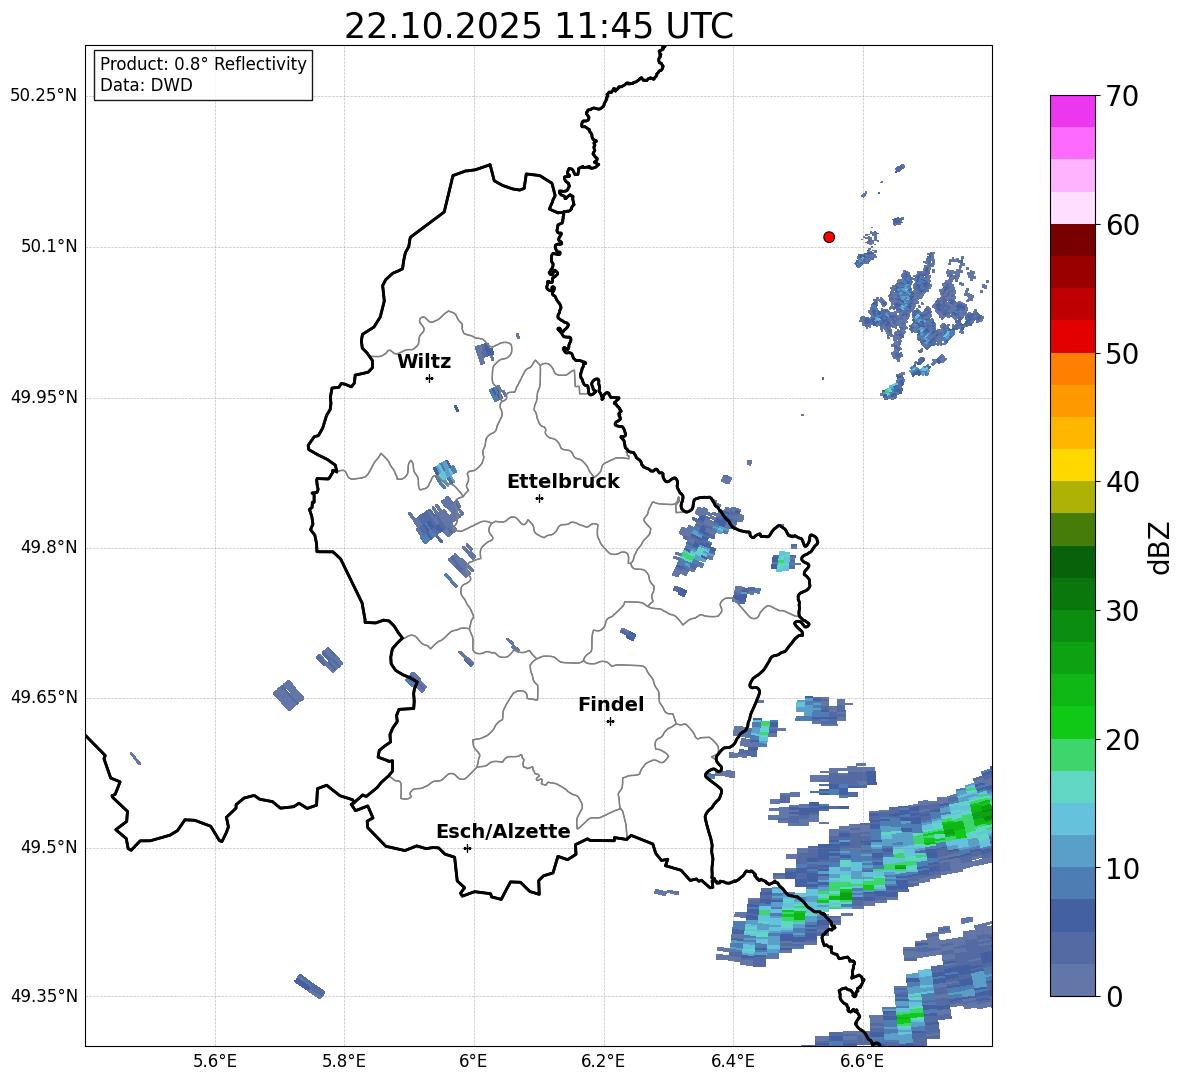Click the Ettelbruck station cross marker
1184x1081 pixels.
point(539,498)
